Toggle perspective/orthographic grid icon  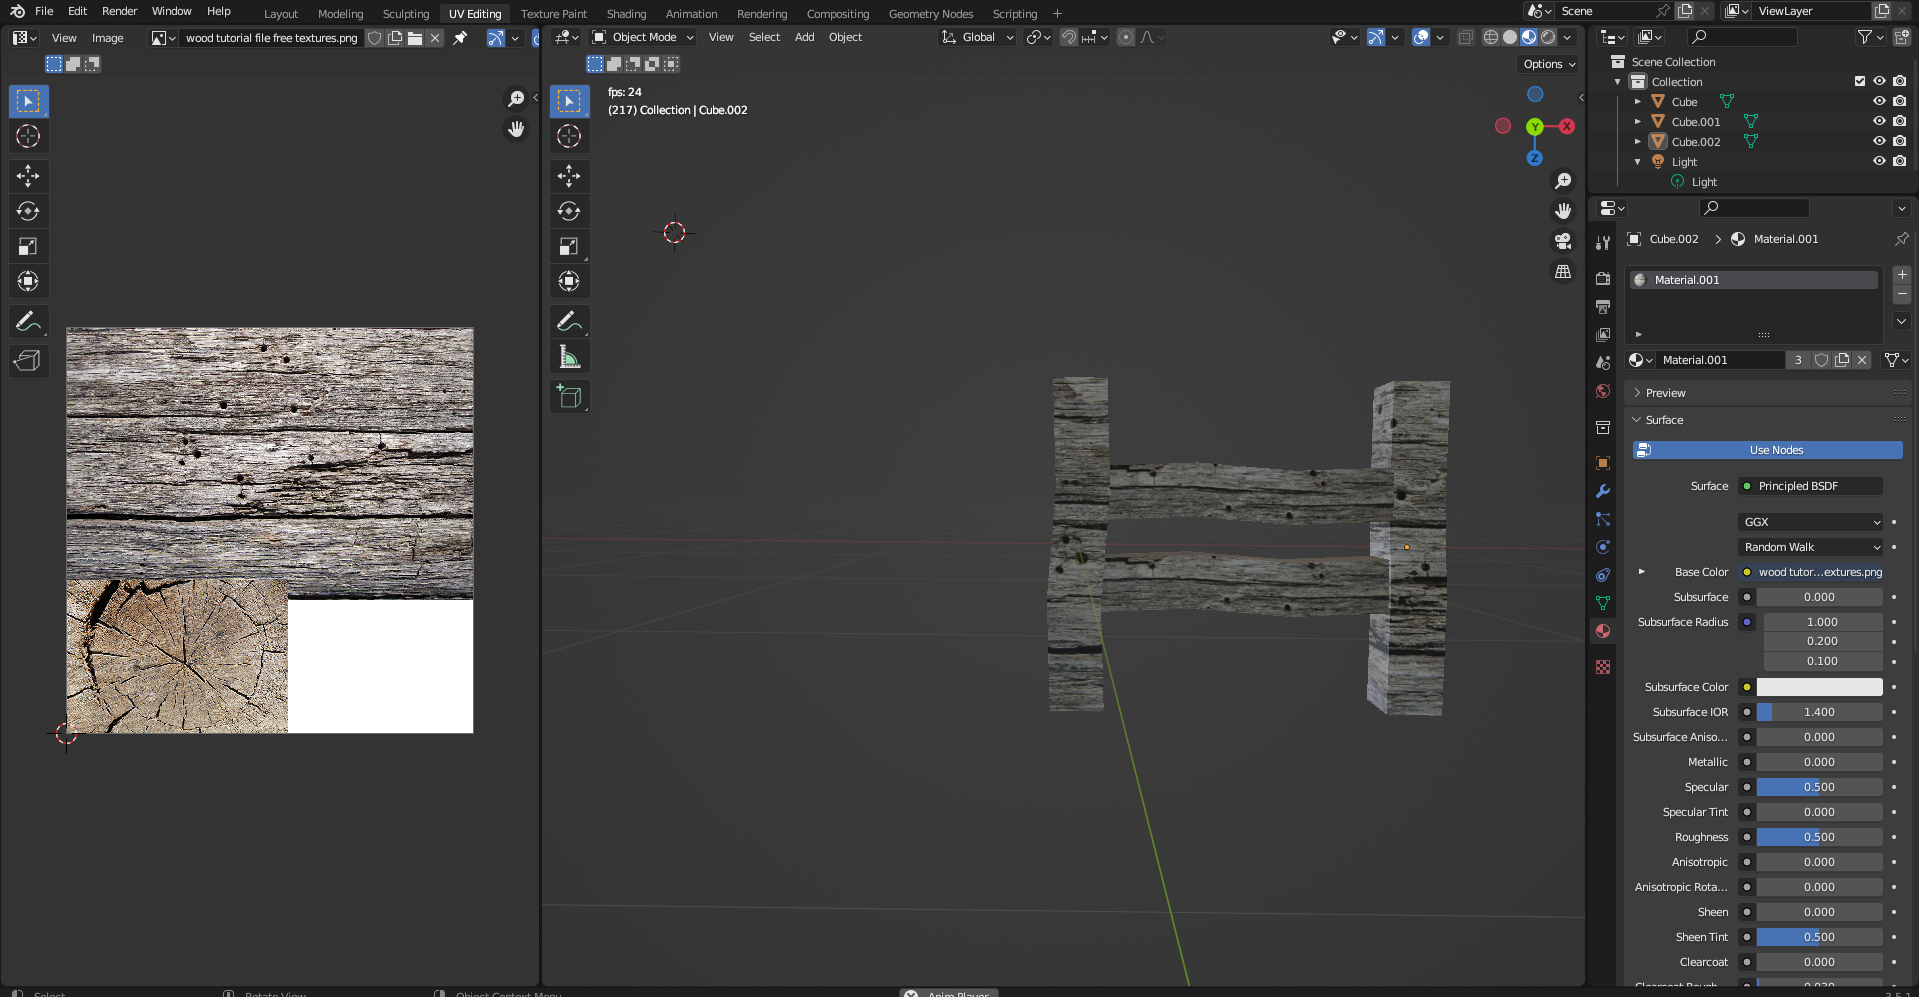[x=1562, y=272]
